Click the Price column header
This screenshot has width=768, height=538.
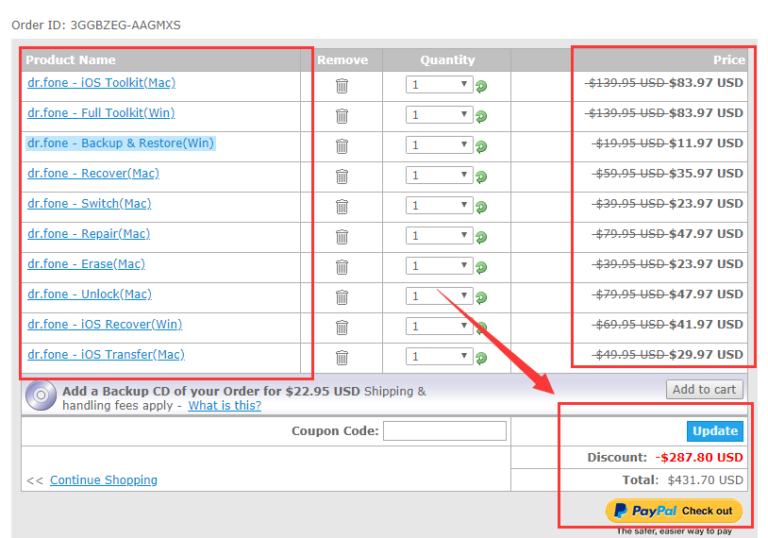(x=729, y=60)
